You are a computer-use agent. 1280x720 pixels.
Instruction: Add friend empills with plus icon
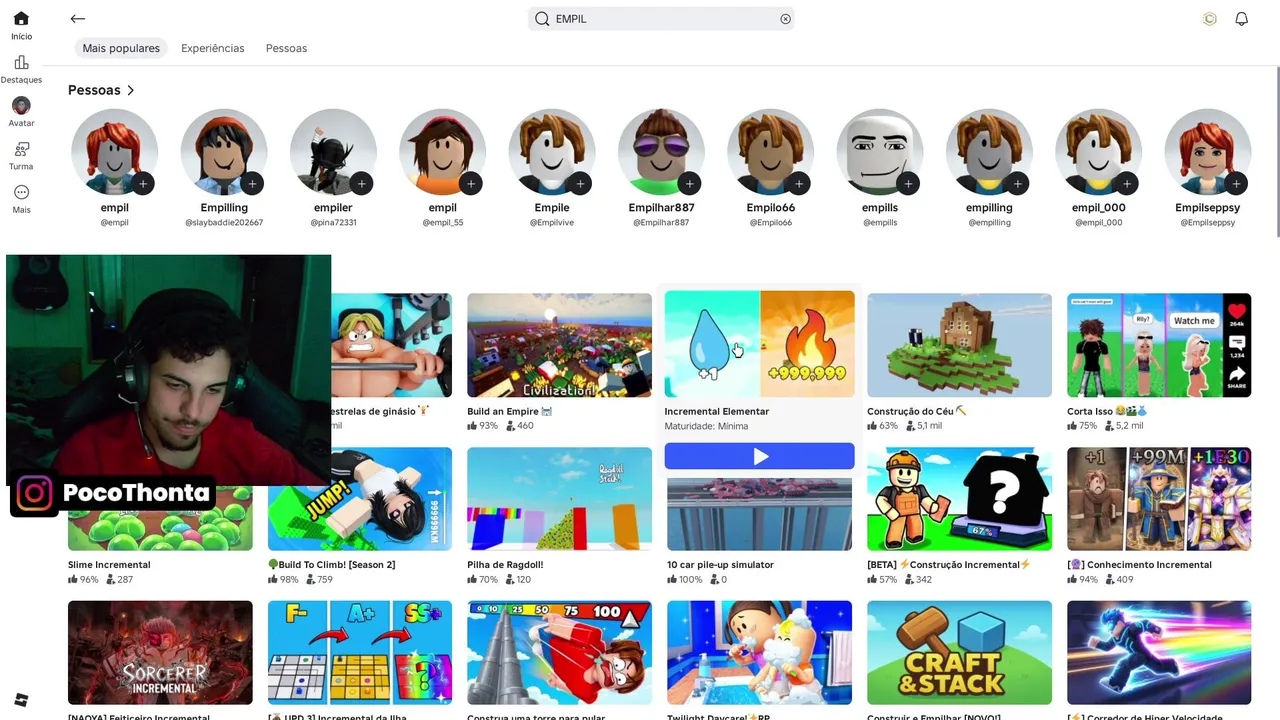[x=907, y=183]
